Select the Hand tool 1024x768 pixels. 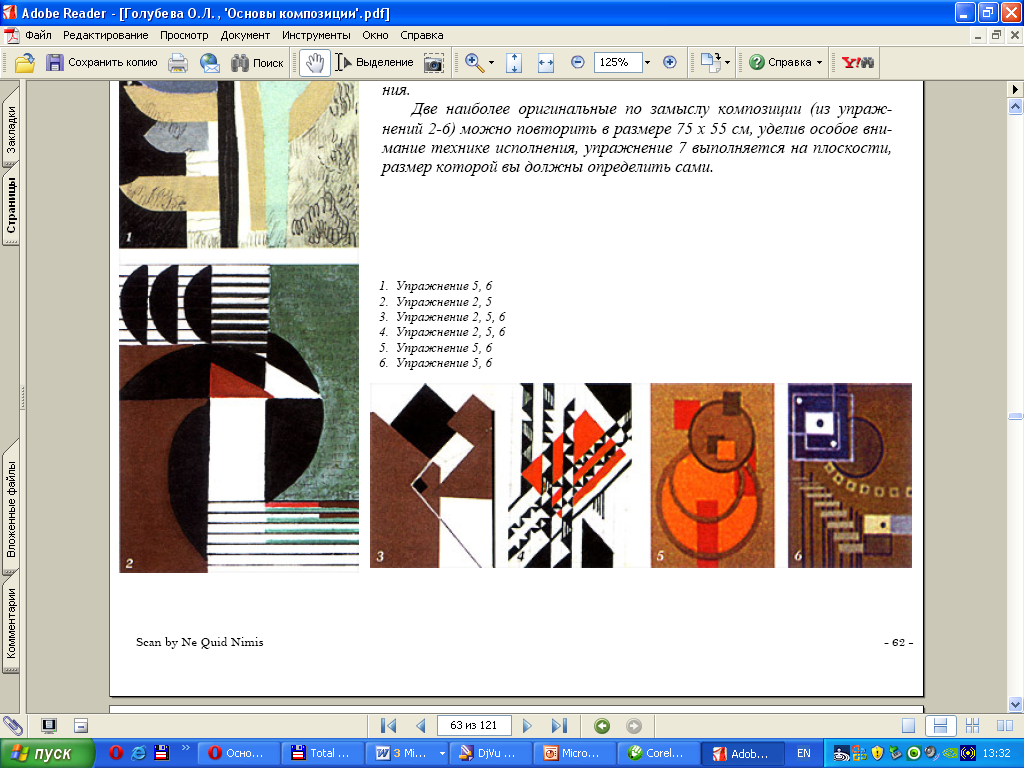click(x=315, y=63)
